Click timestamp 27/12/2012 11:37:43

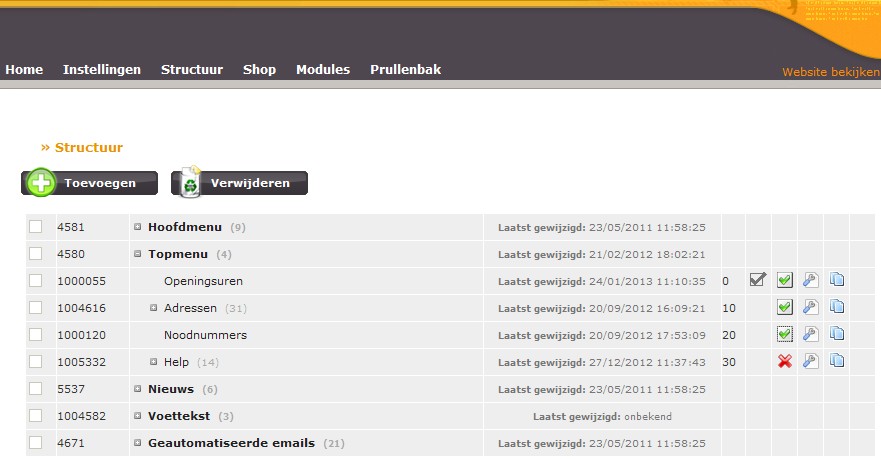(647, 362)
